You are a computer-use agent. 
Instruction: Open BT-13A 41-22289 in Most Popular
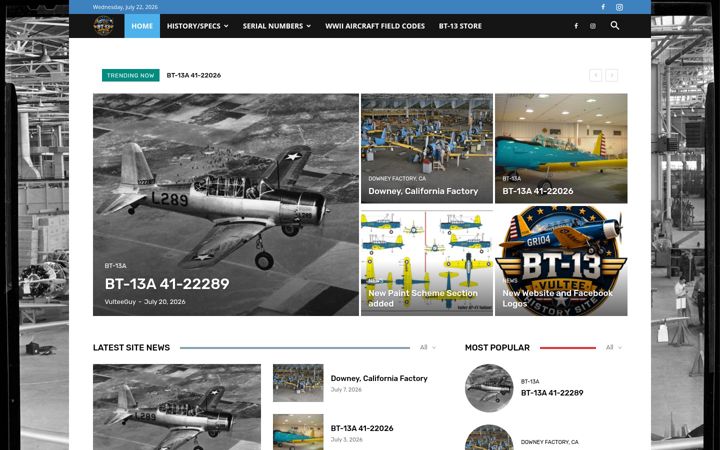point(552,393)
